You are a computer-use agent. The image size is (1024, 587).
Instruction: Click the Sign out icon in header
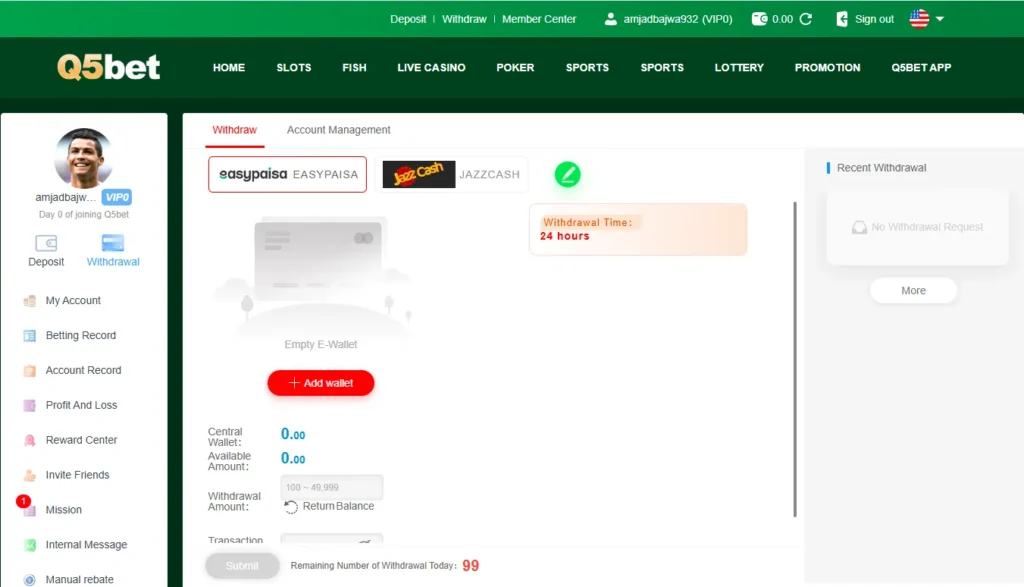[842, 19]
